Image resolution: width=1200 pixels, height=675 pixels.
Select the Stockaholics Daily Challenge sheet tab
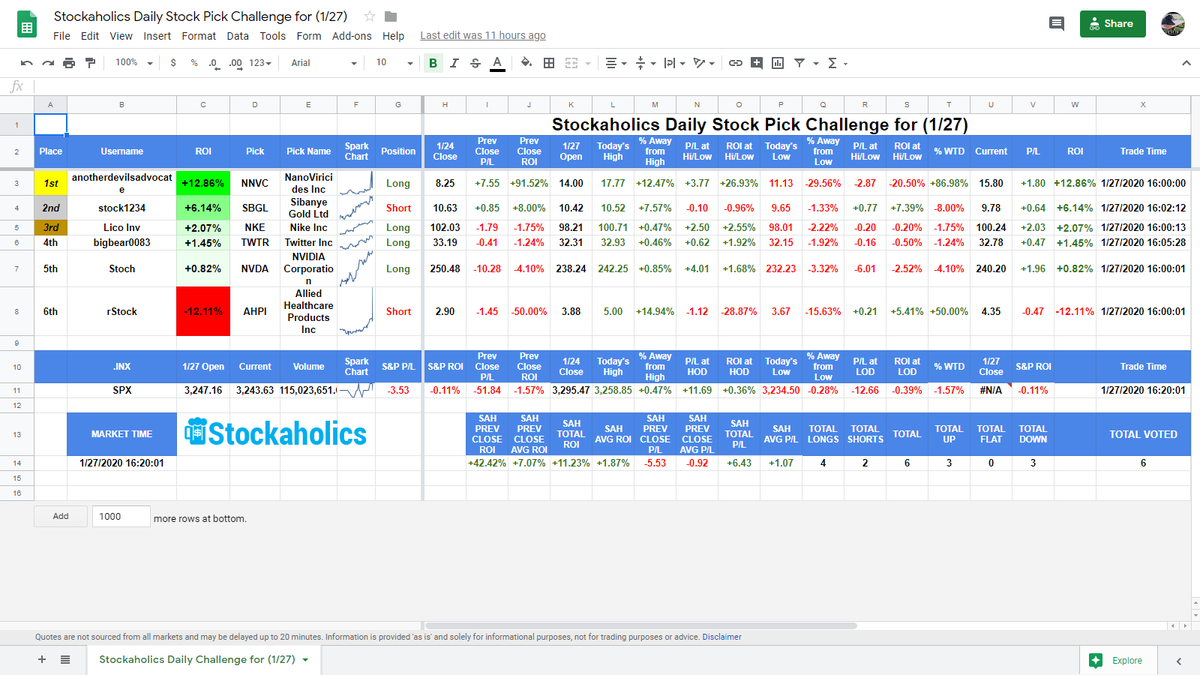click(203, 660)
